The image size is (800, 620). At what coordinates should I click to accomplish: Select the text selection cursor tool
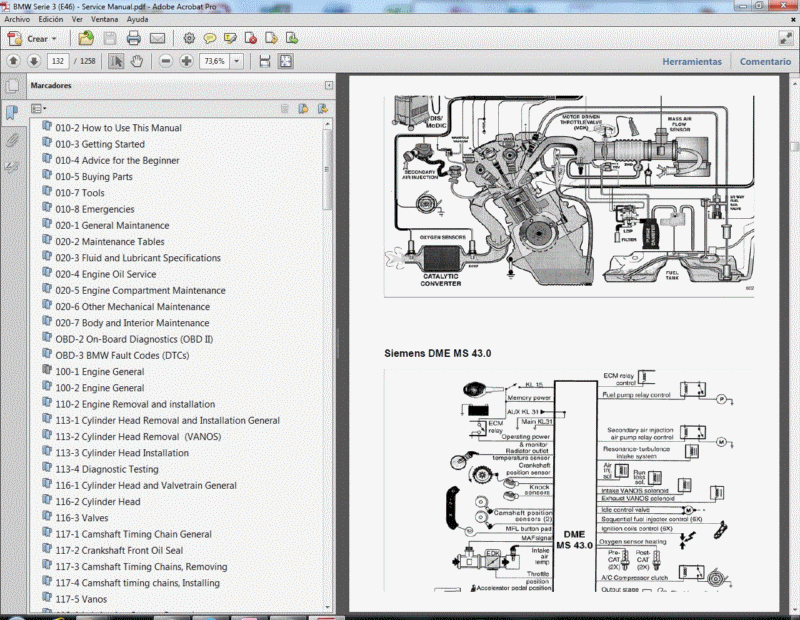[x=116, y=61]
